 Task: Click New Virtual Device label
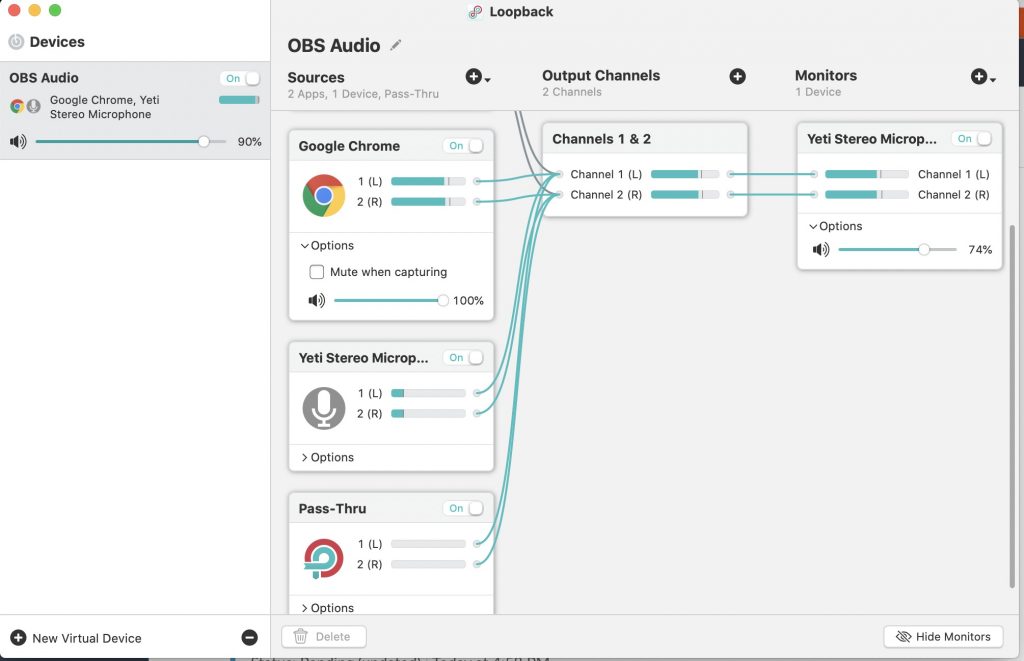pyautogui.click(x=87, y=638)
